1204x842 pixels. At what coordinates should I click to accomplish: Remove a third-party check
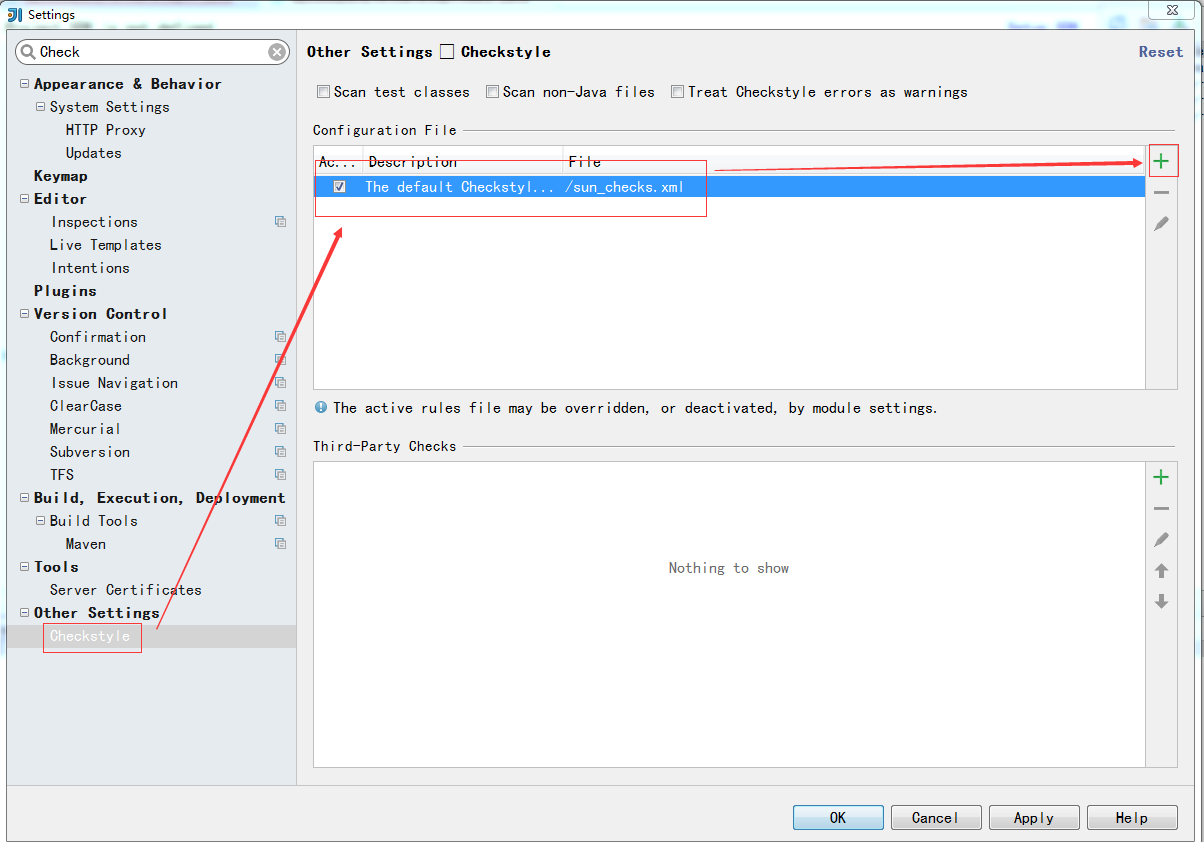click(1161, 509)
